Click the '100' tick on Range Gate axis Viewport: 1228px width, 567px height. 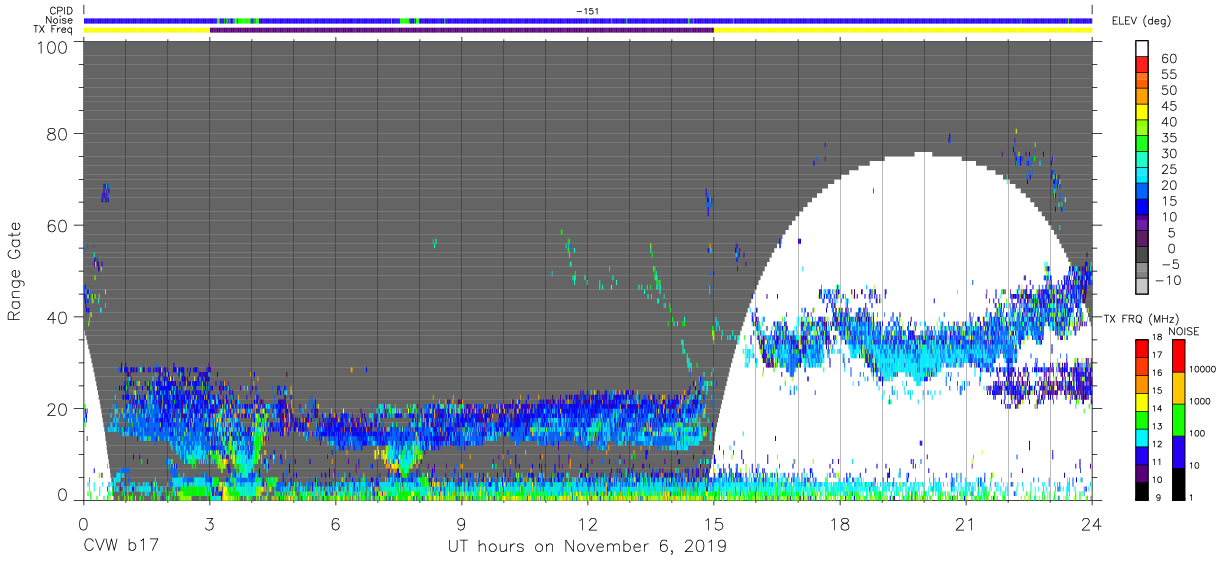point(53,47)
